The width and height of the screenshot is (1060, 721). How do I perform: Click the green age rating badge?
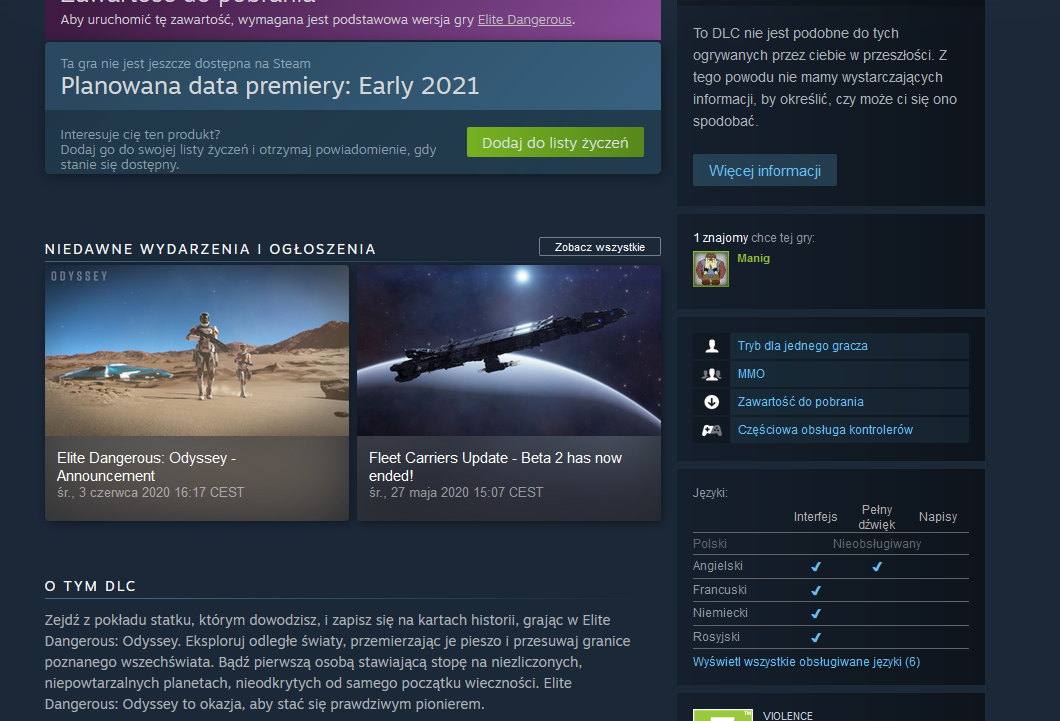coord(723,716)
